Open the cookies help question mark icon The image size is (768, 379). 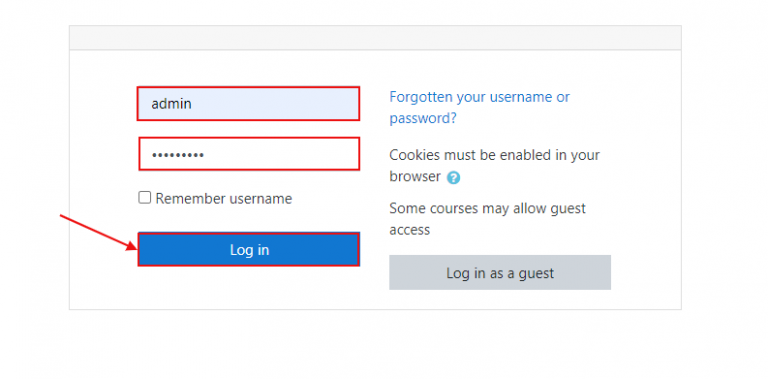pos(453,178)
